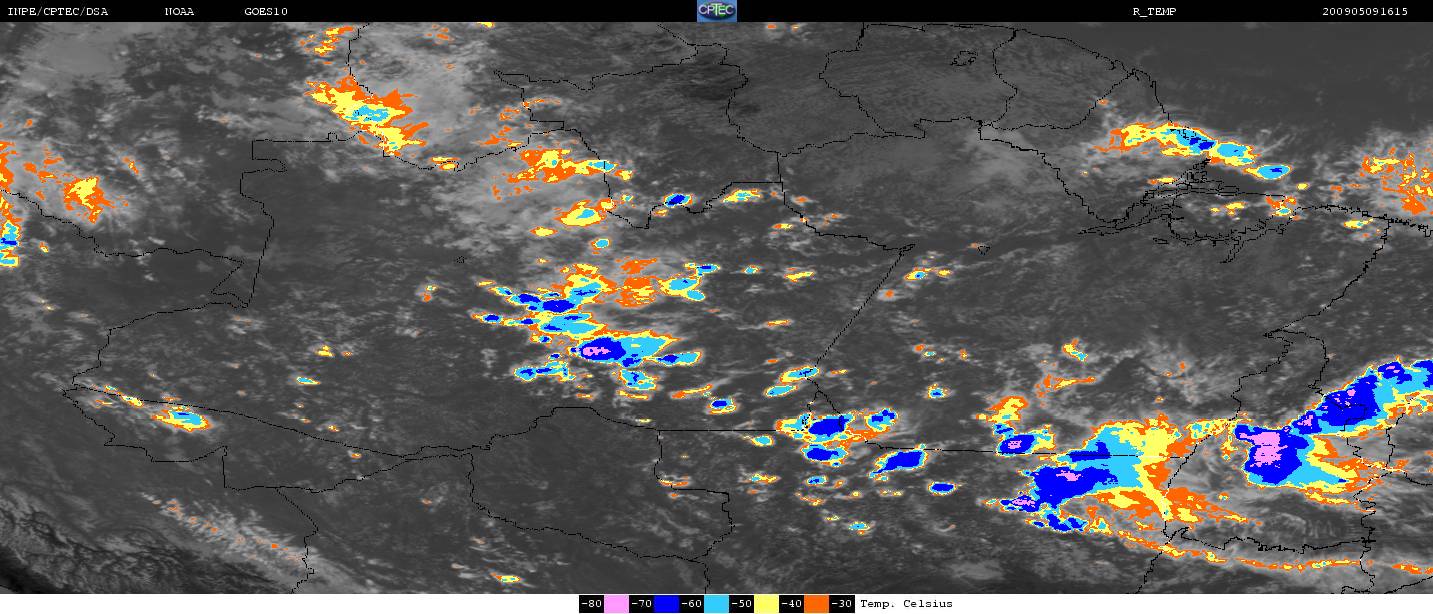The image size is (1433, 614).
Task: Select the orange legend color swatch
Action: click(x=816, y=604)
